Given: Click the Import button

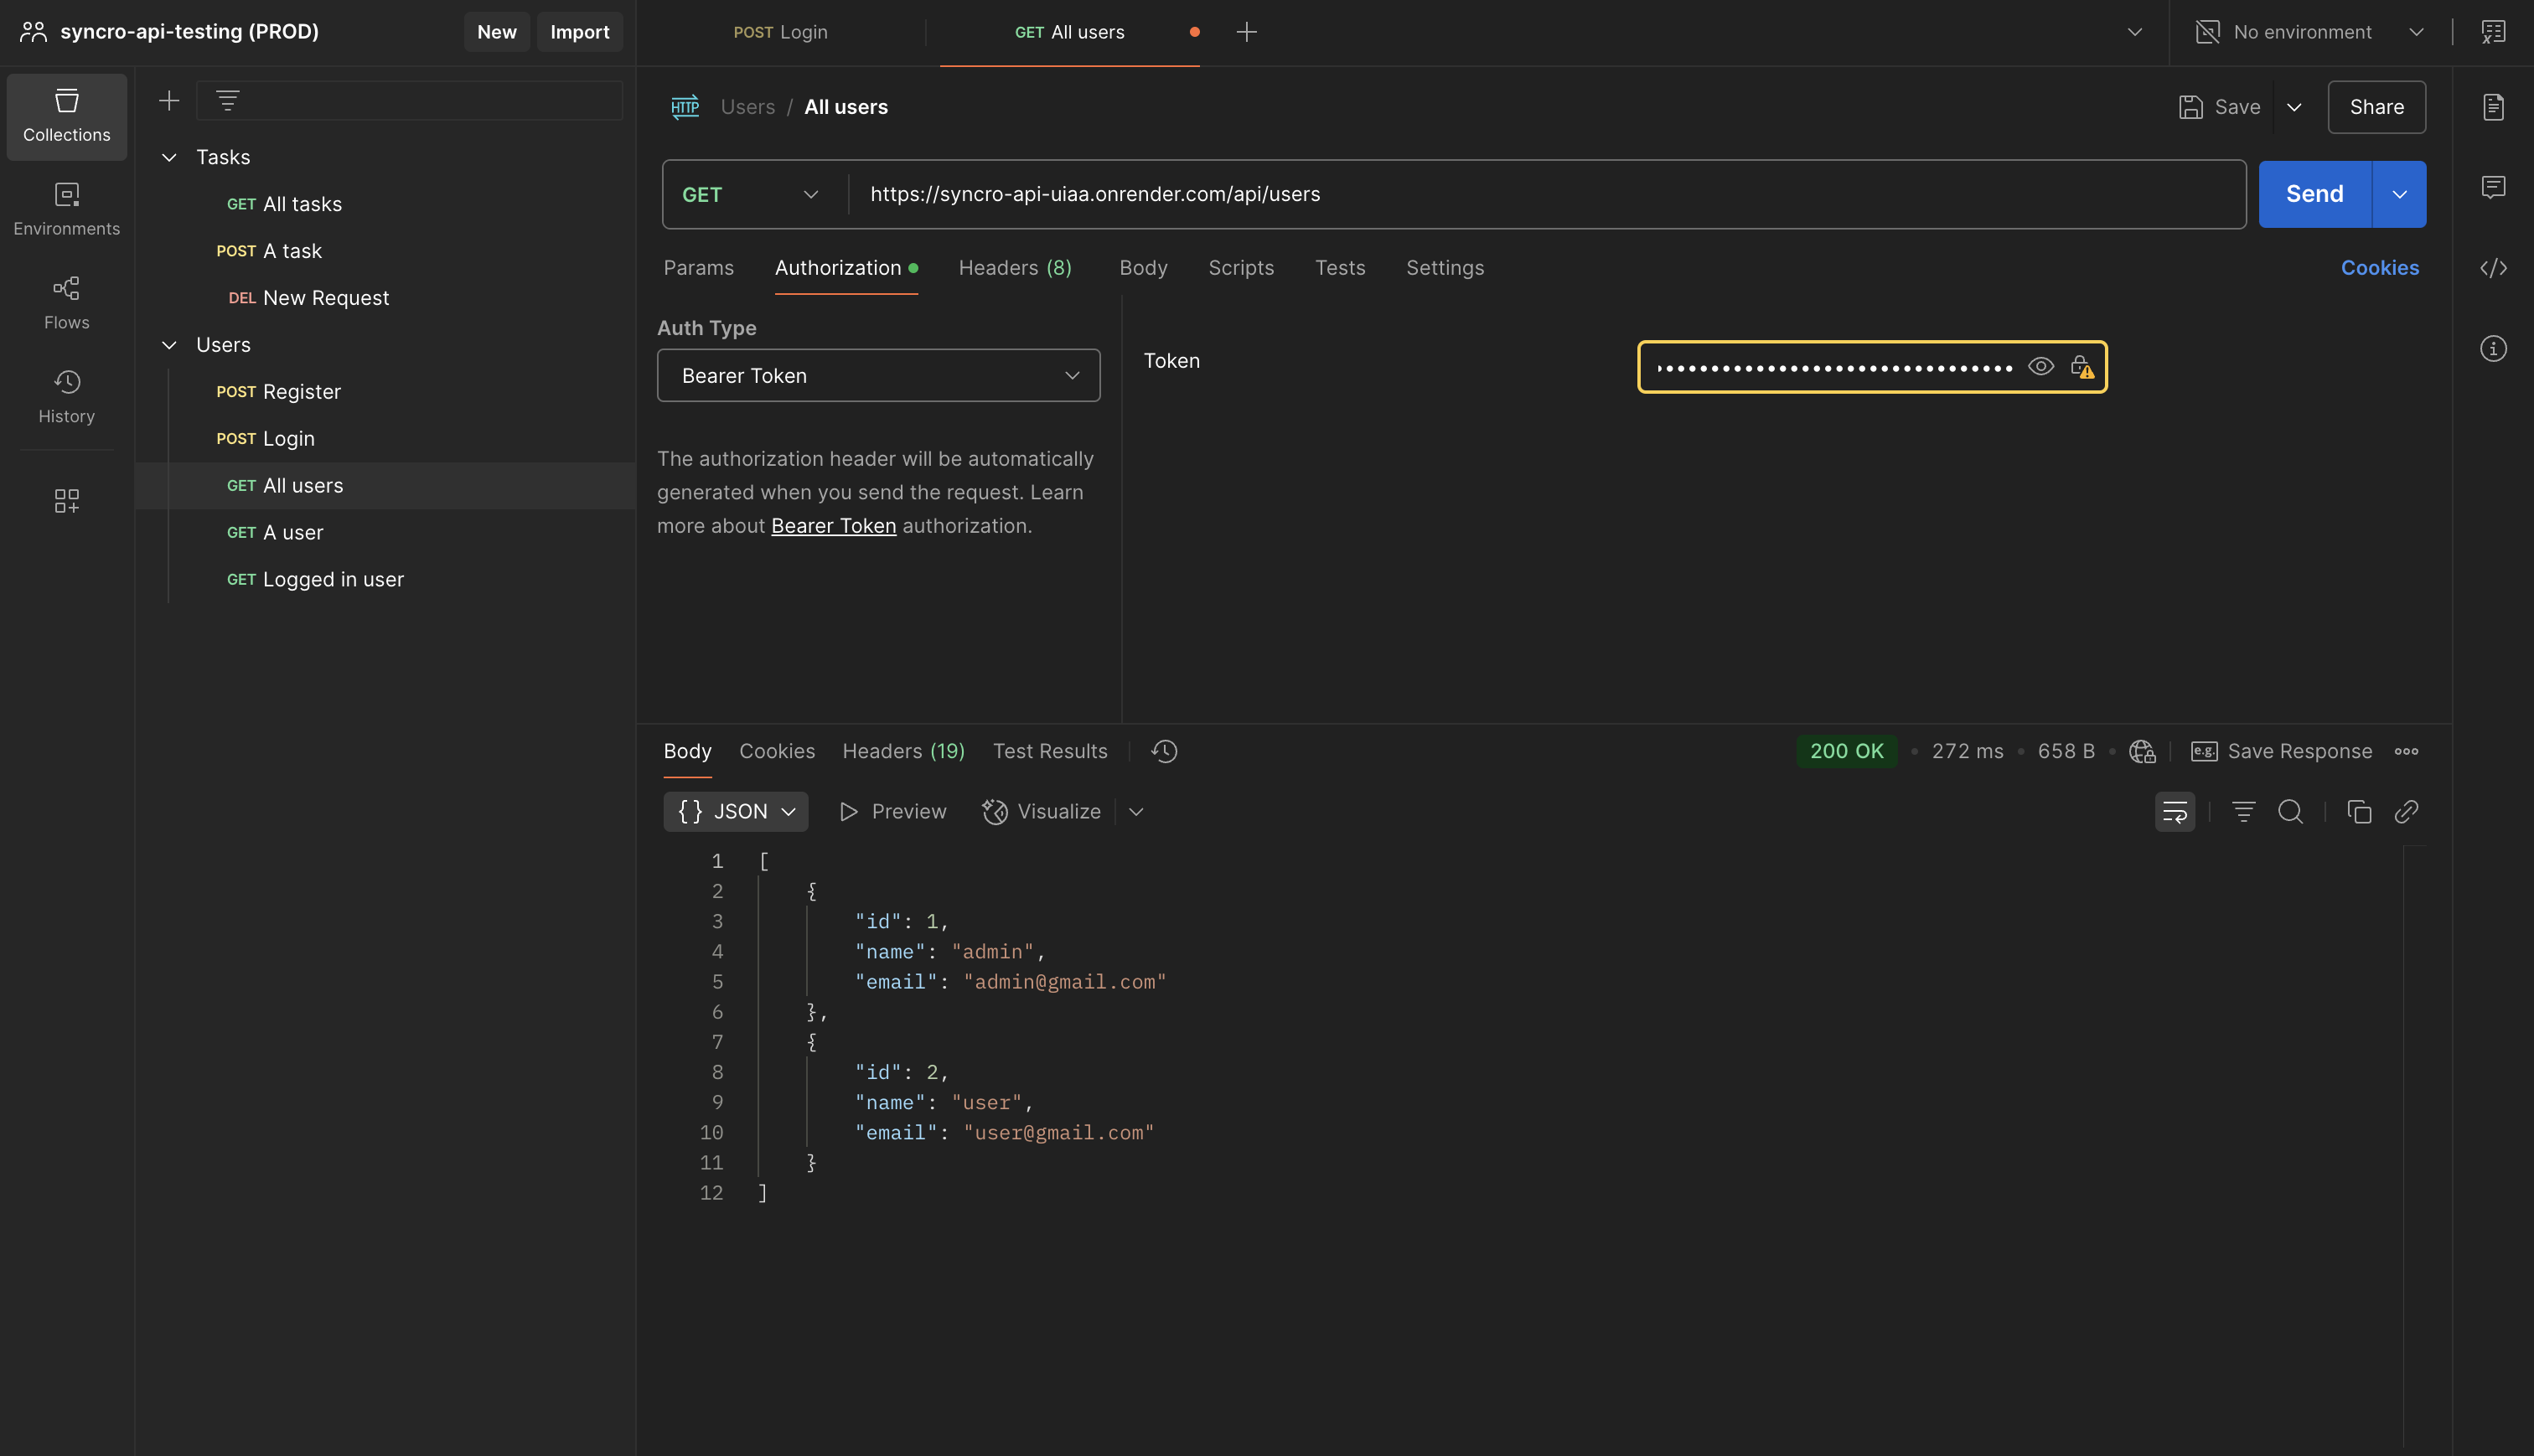Looking at the screenshot, I should [579, 32].
